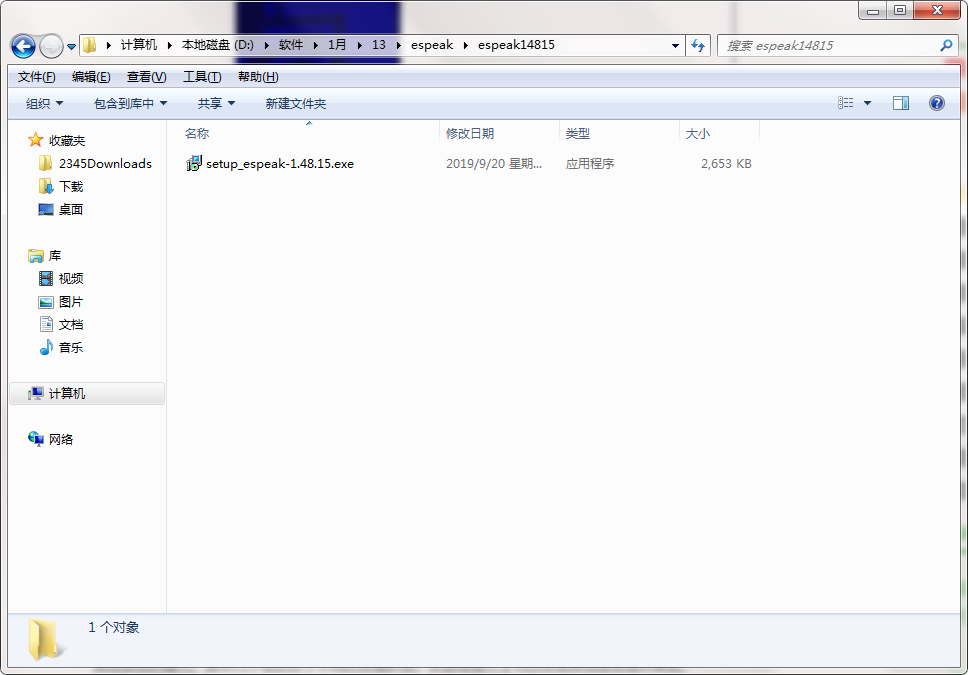The height and width of the screenshot is (675, 968).
Task: Open 包含到库中 dropdown
Action: [x=130, y=104]
